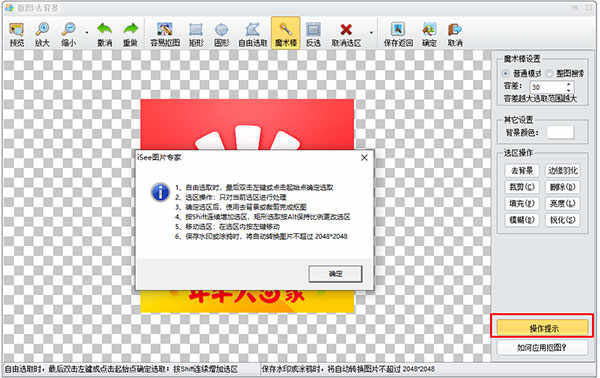
Task: Expand the dropdown arrow next to 缩小
Action: point(86,33)
